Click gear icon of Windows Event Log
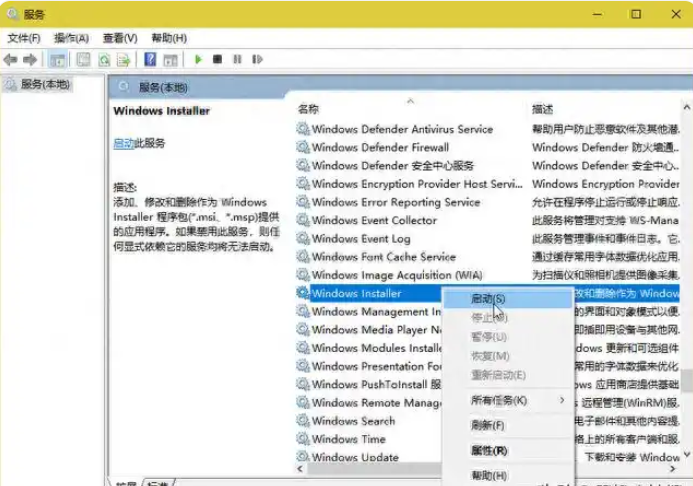Image resolution: width=693 pixels, height=486 pixels. coord(303,239)
